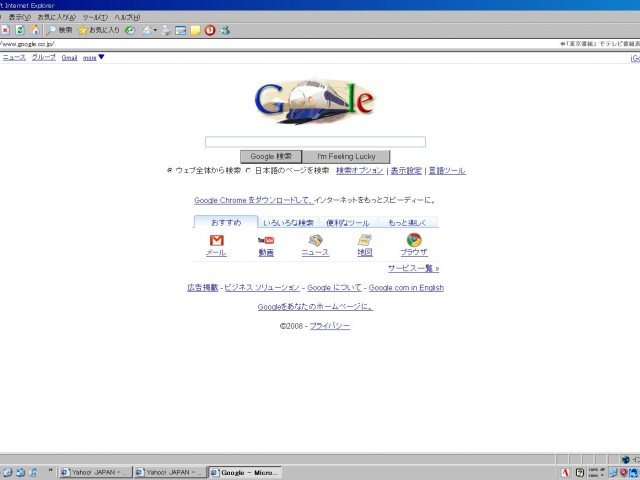Click the Mail envelope icon in toolbar
Image resolution: width=640 pixels, height=480 pixels.
147,30
